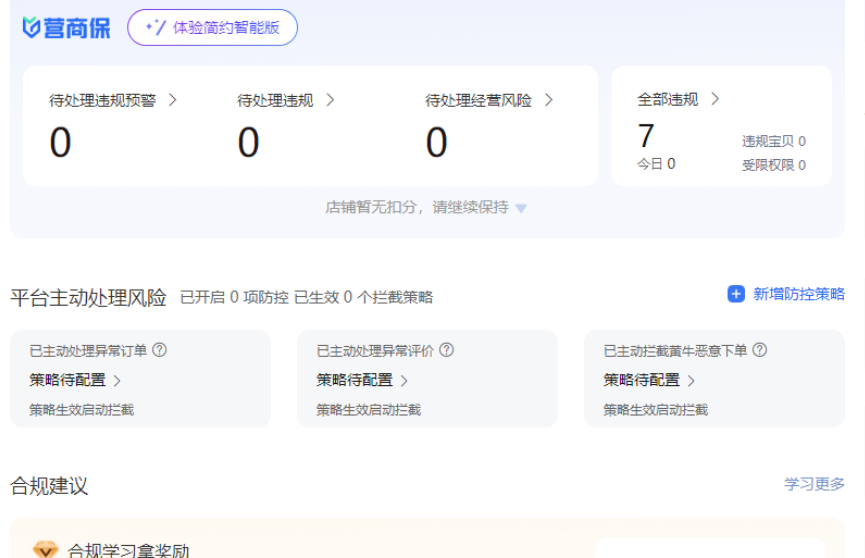Click the sparkle icon in 体验简约智能版

tap(155, 28)
